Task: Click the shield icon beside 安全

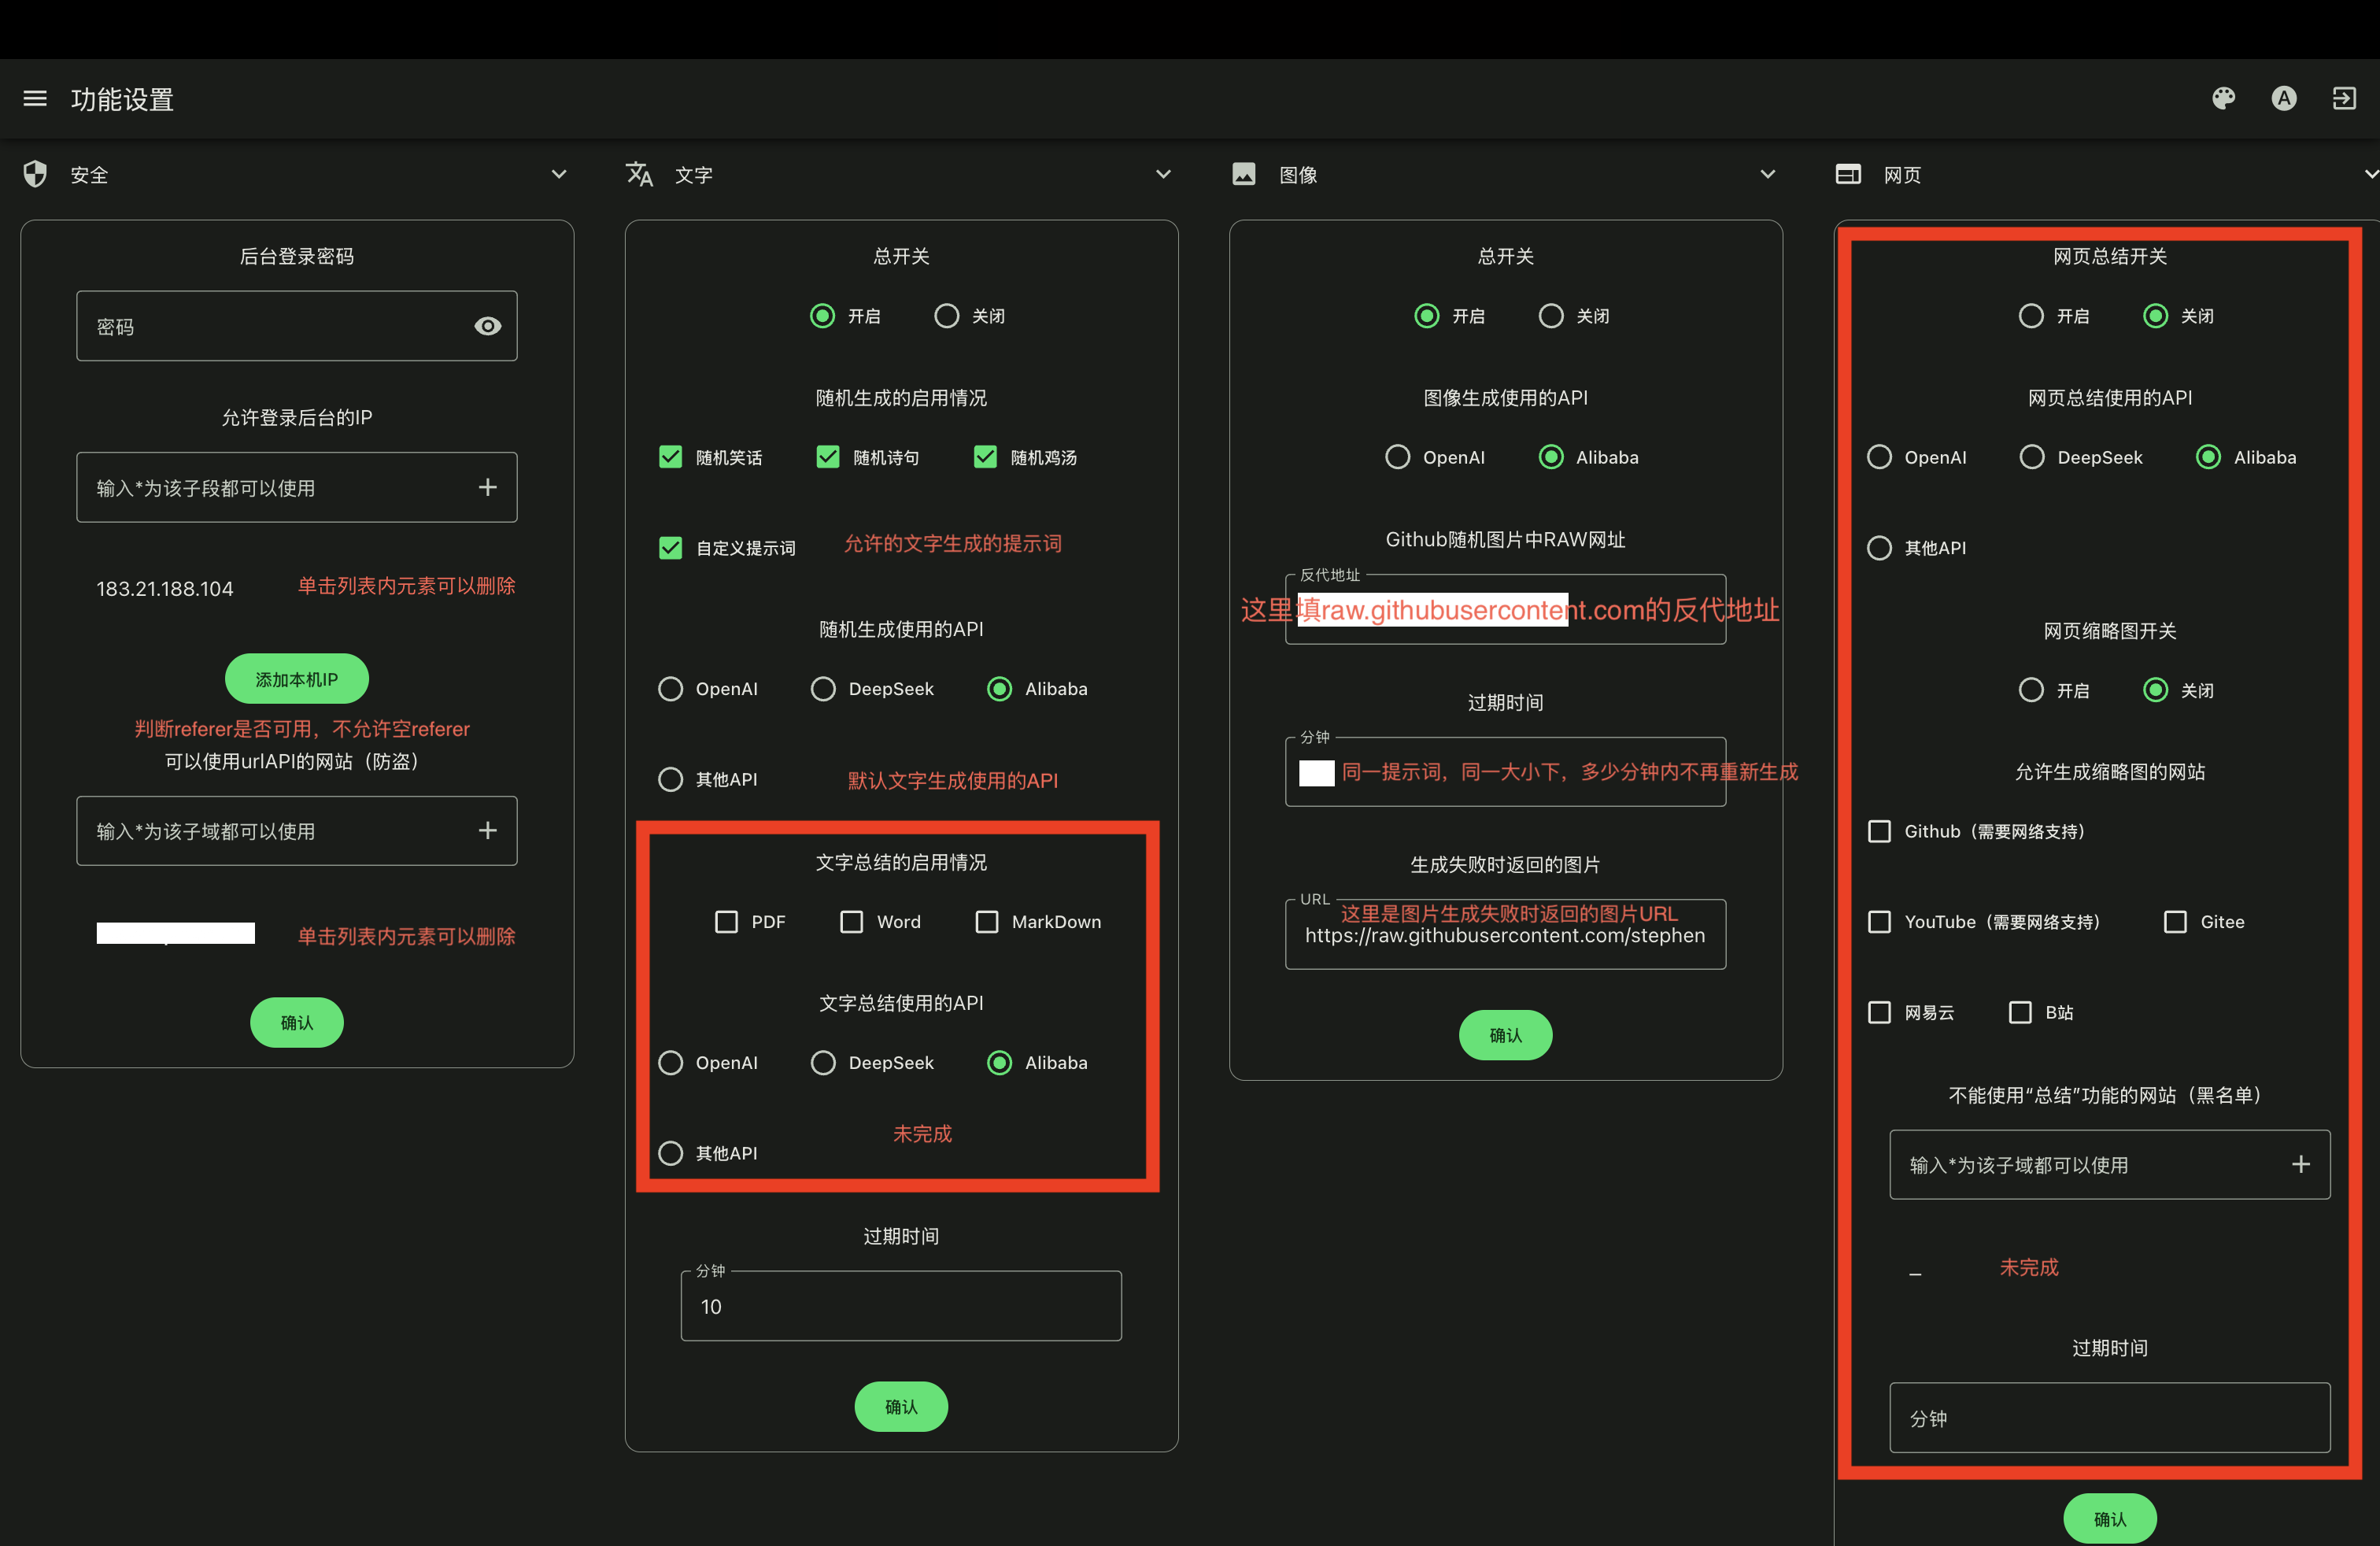Action: [35, 174]
